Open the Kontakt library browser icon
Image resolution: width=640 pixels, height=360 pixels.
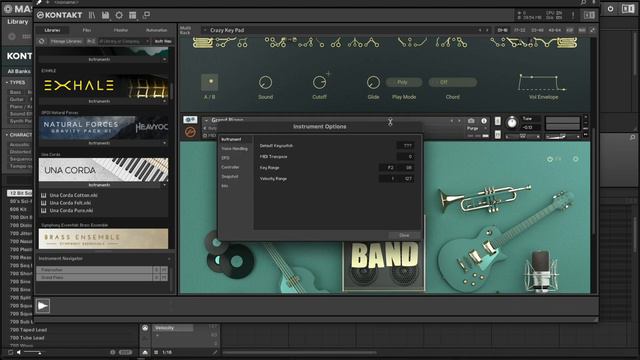(92, 15)
